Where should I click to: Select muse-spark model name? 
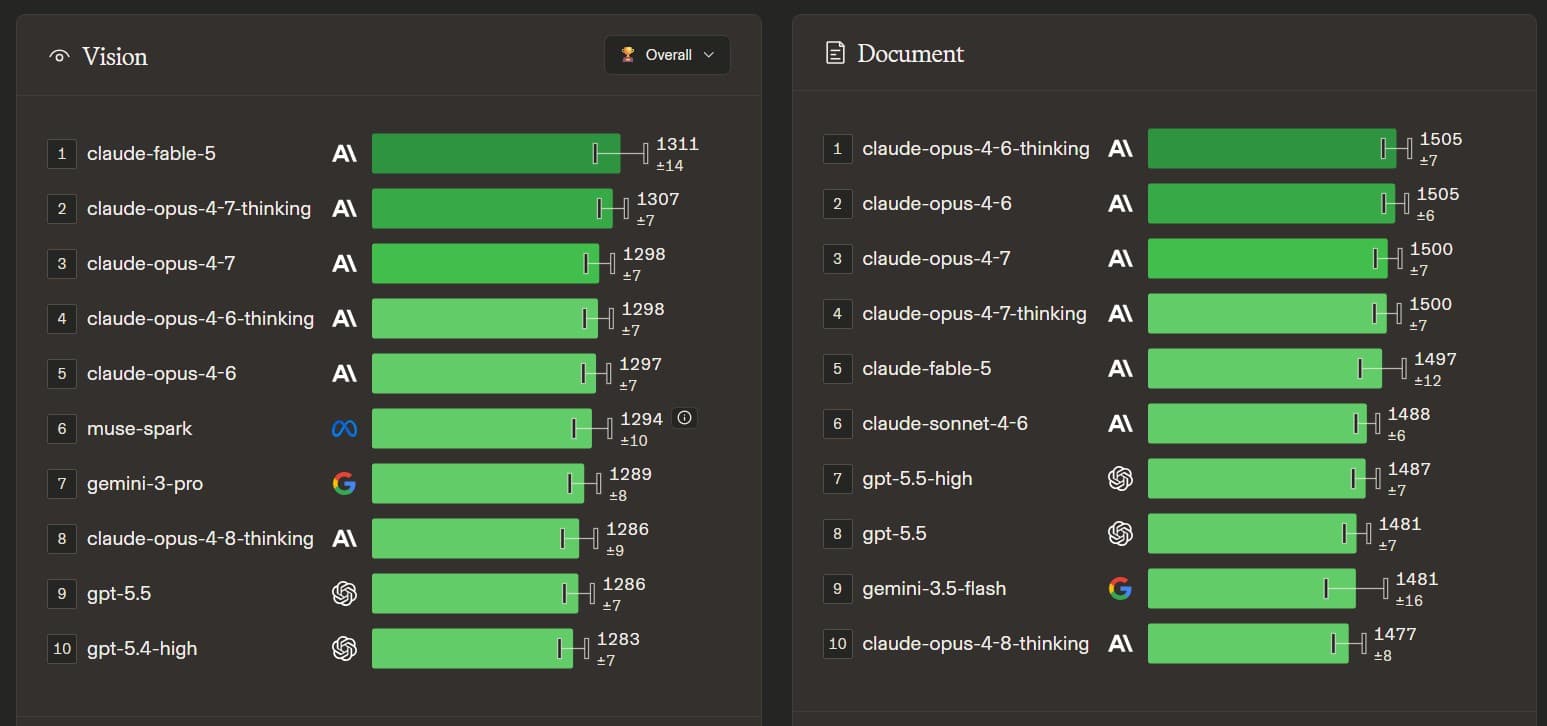tap(139, 429)
